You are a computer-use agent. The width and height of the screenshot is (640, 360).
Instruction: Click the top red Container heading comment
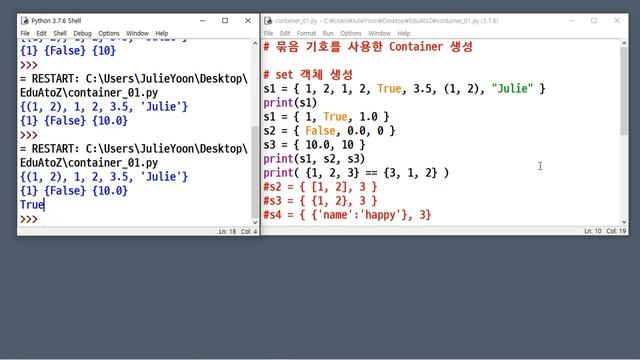tap(368, 47)
